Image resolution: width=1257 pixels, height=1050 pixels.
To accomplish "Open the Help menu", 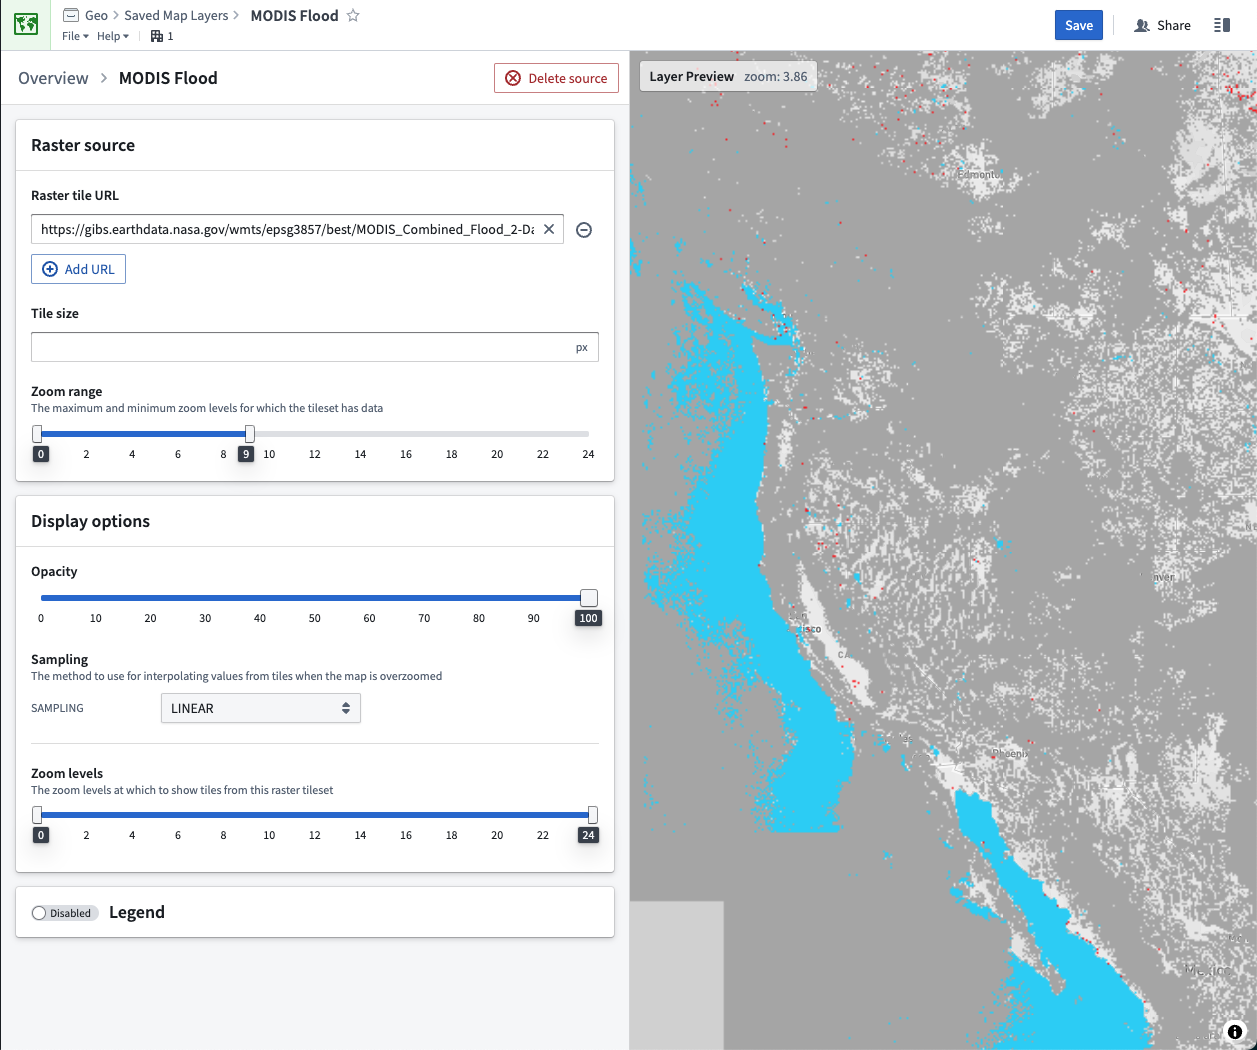I will 113,36.
